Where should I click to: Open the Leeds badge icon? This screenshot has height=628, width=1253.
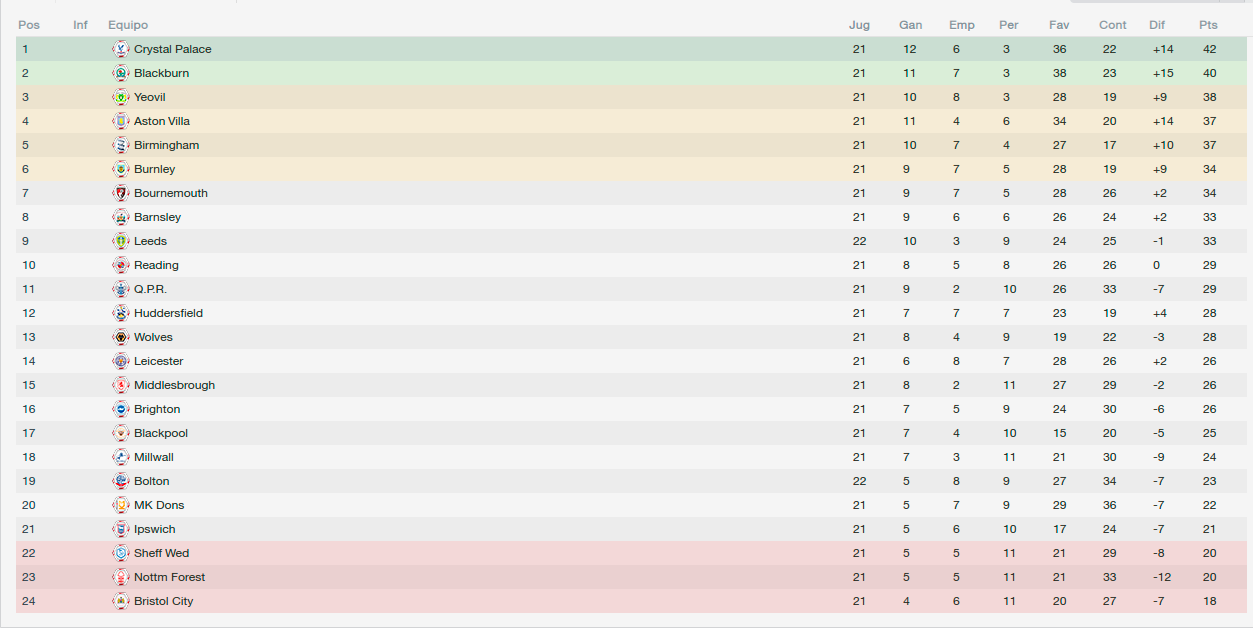(121, 241)
